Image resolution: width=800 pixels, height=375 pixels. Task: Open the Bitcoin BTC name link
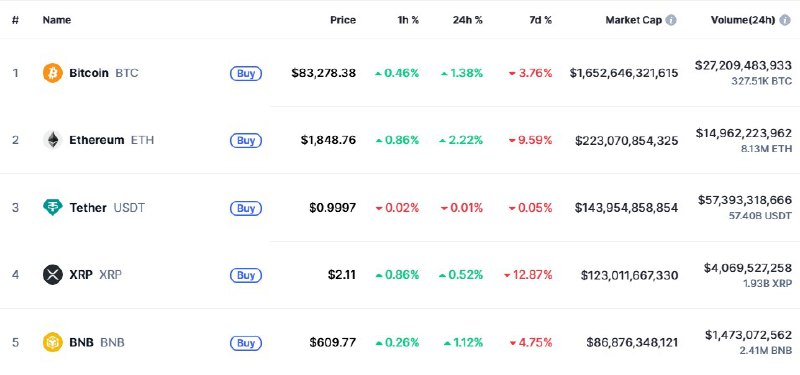(x=104, y=73)
